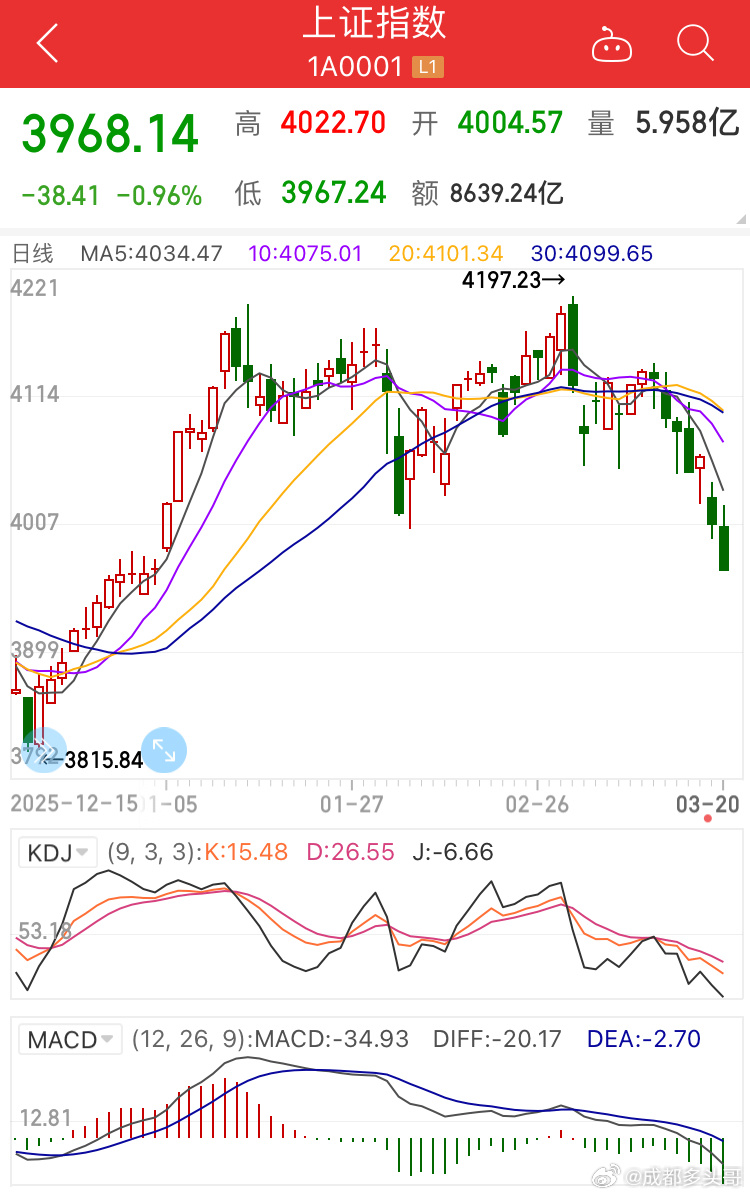Tap the MACD 12.81 axis label

[x=45, y=1118]
